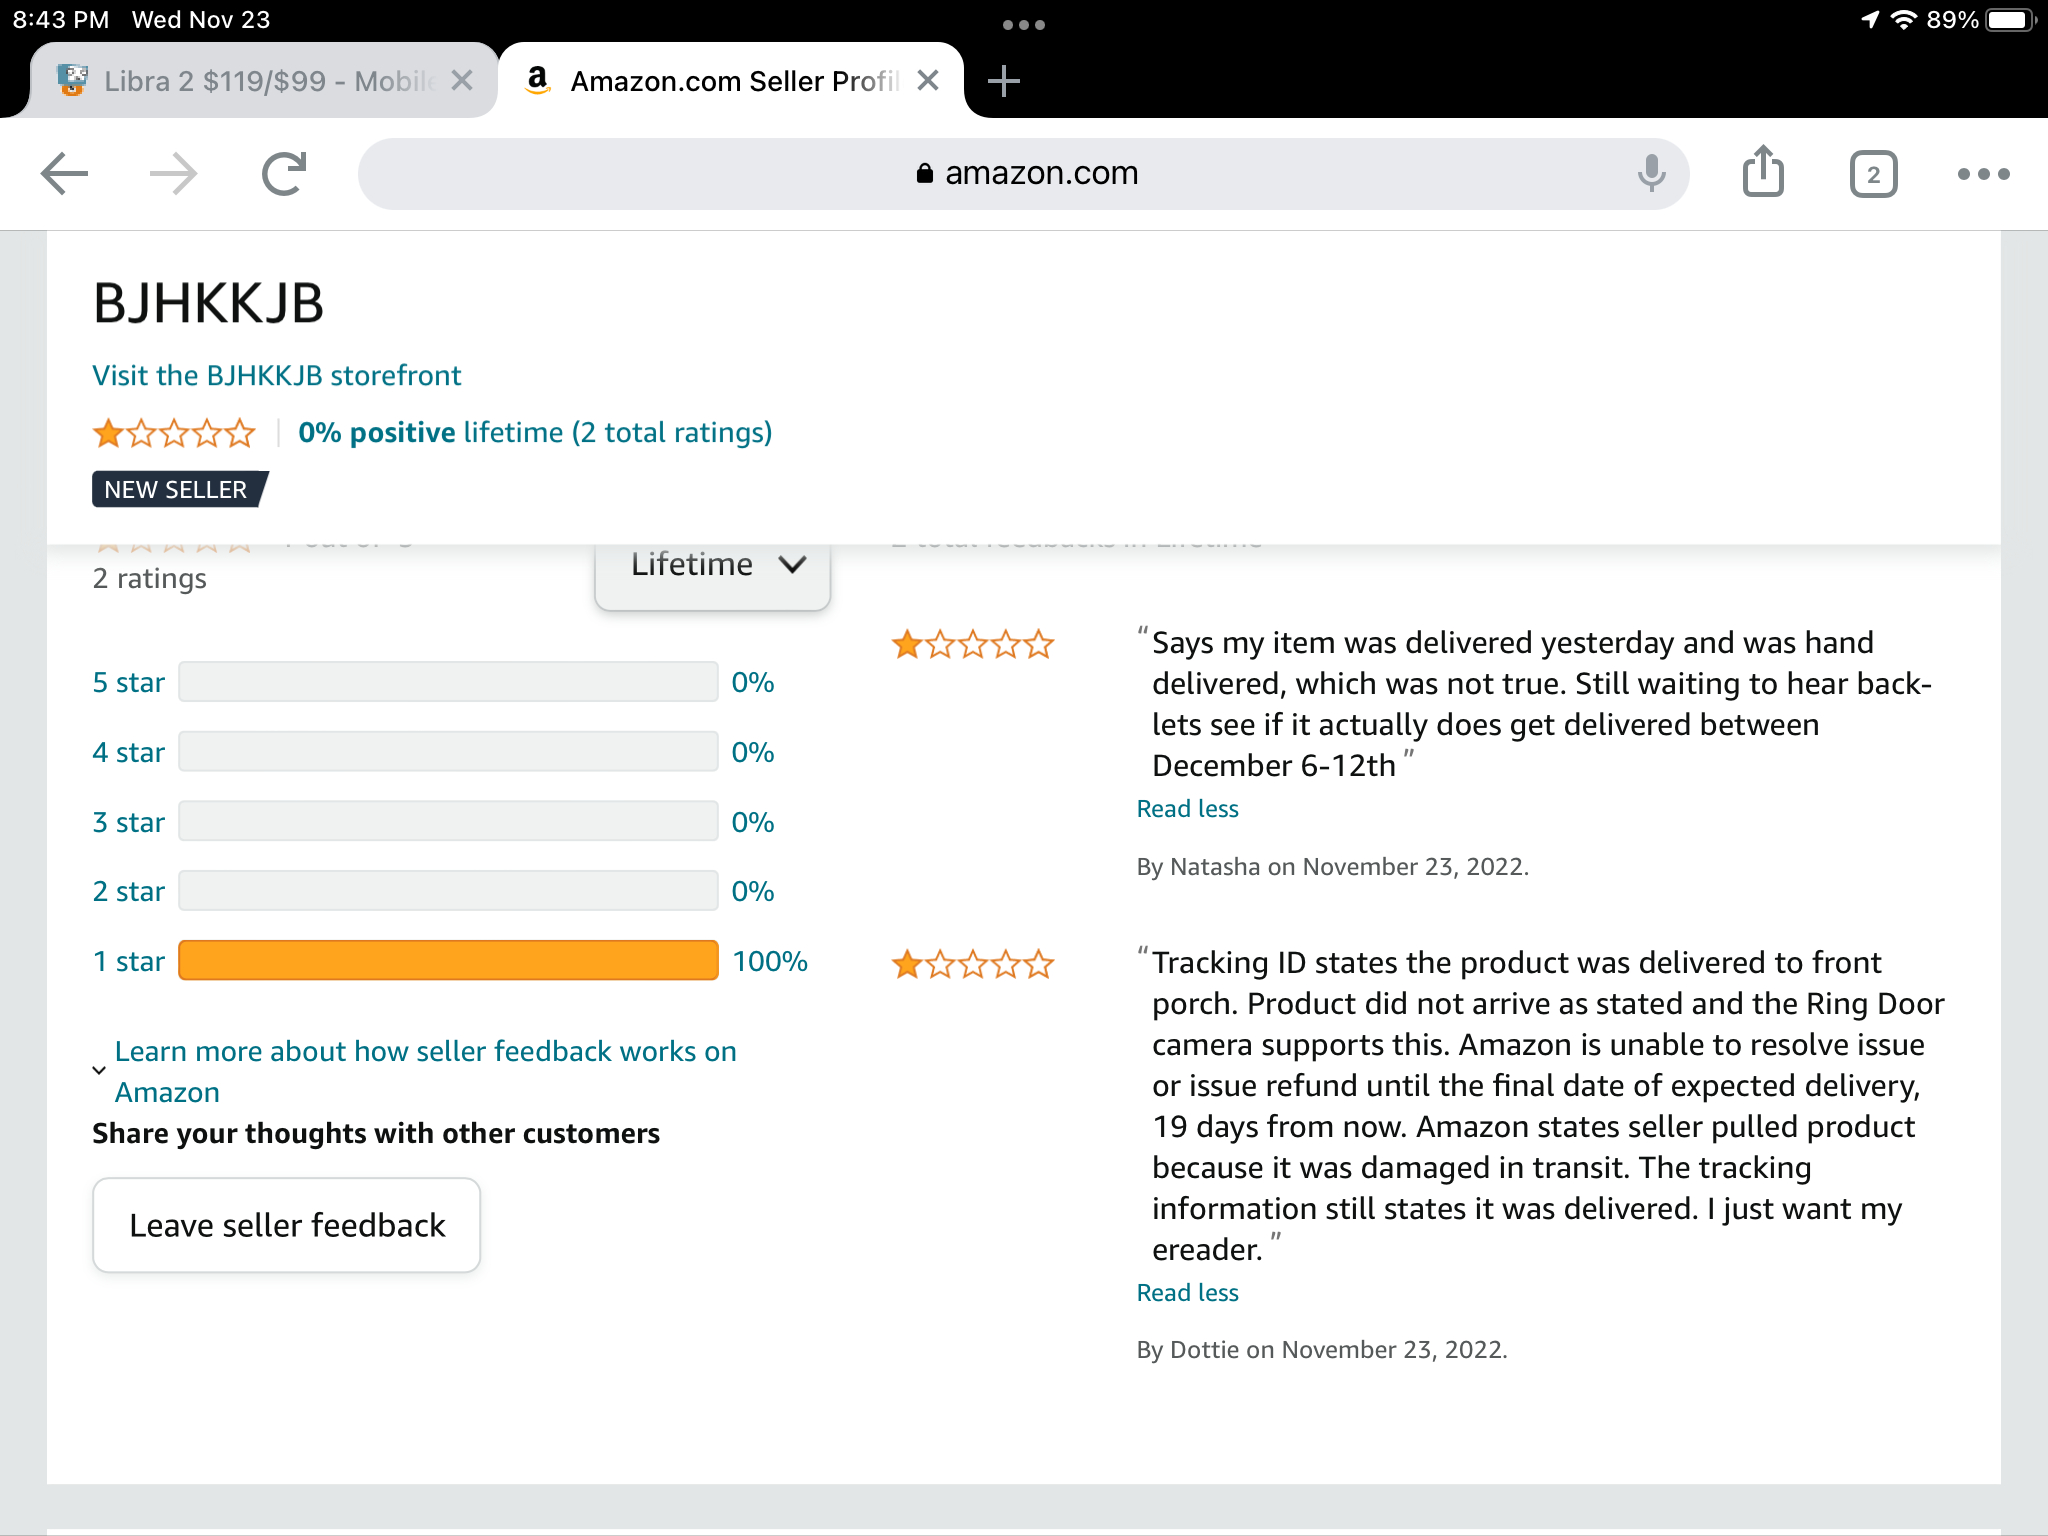The width and height of the screenshot is (2048, 1536).
Task: Reload the Amazon page
Action: (284, 174)
